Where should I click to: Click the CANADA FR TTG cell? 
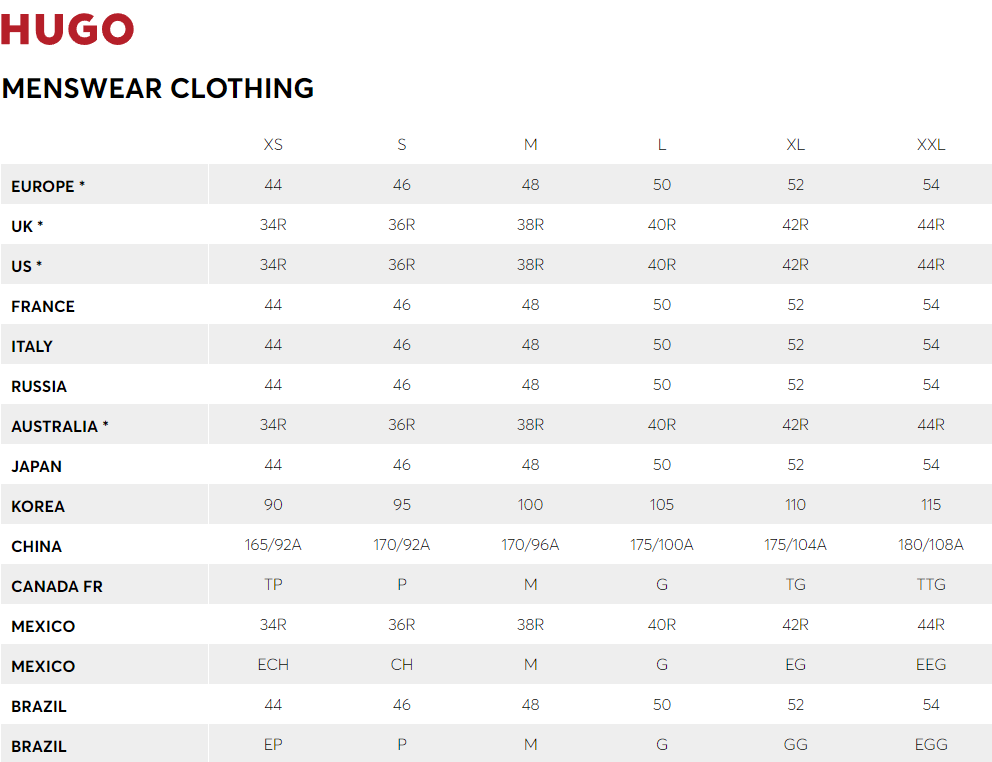click(x=931, y=584)
